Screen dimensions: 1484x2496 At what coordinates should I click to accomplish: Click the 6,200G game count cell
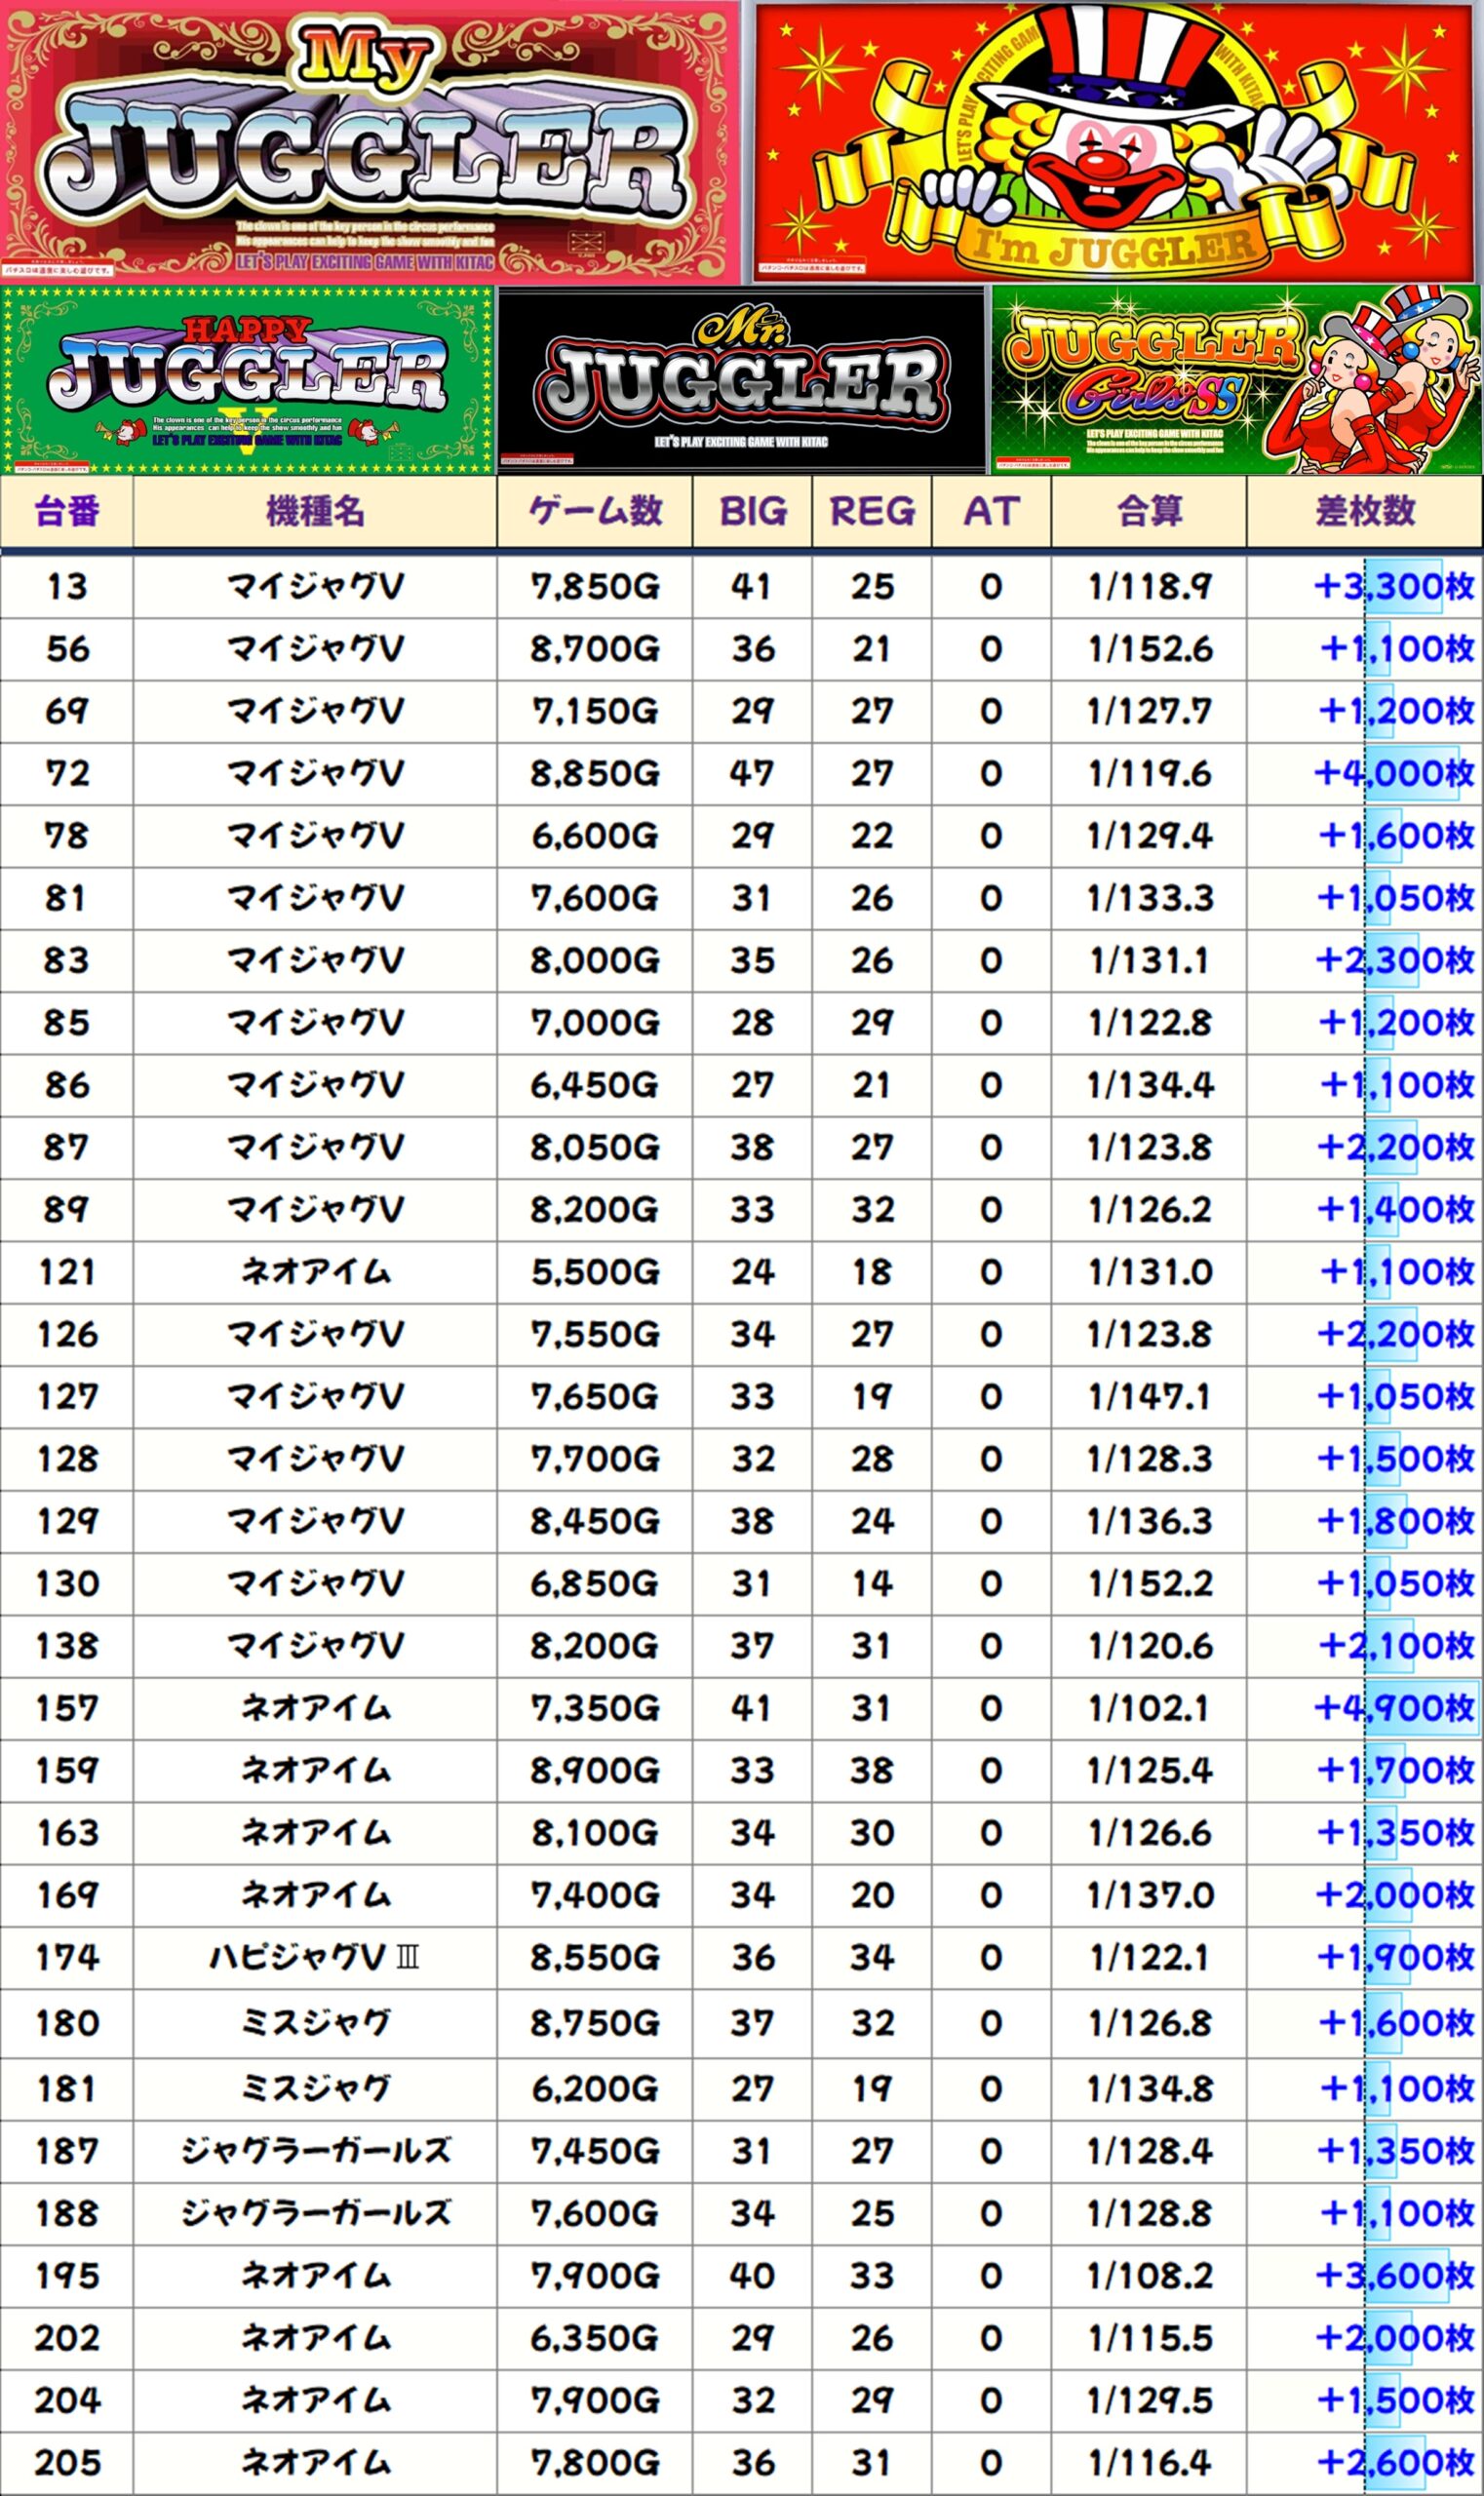[595, 2089]
